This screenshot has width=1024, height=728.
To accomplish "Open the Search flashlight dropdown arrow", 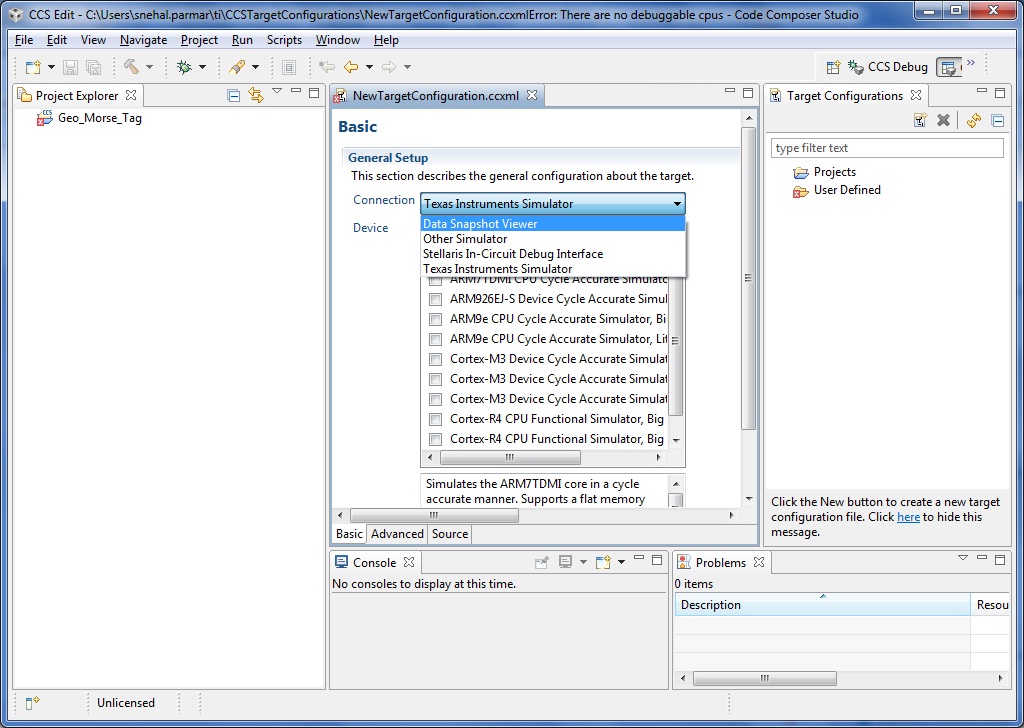I will 255,67.
